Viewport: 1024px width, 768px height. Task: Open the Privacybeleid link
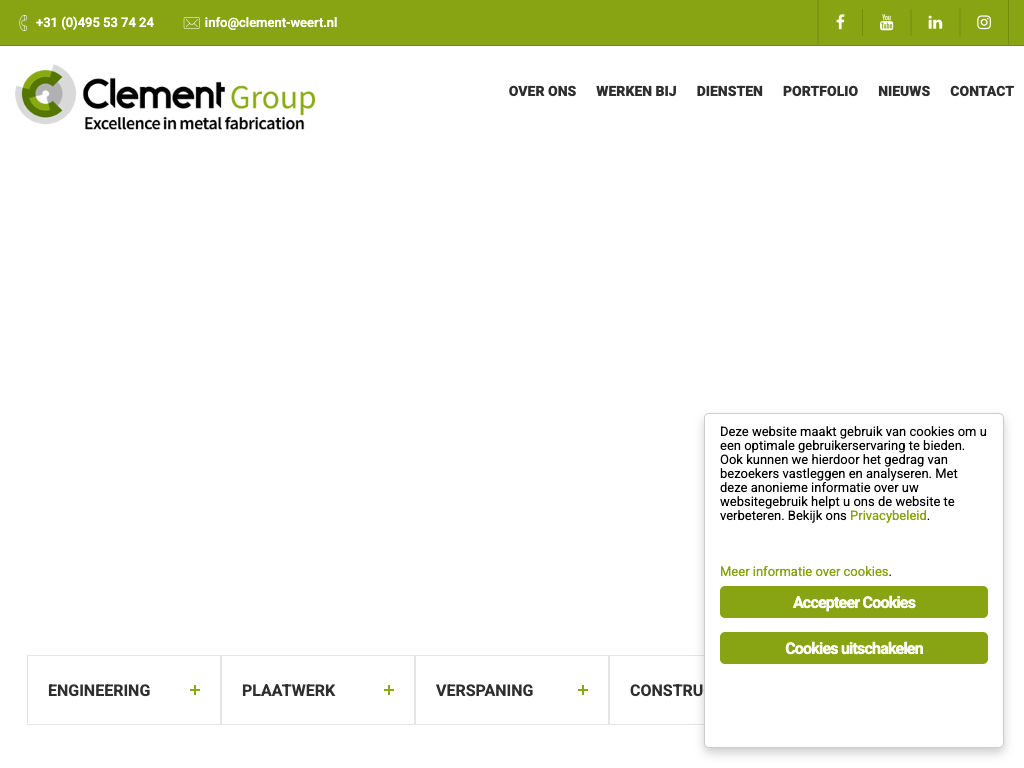[888, 516]
